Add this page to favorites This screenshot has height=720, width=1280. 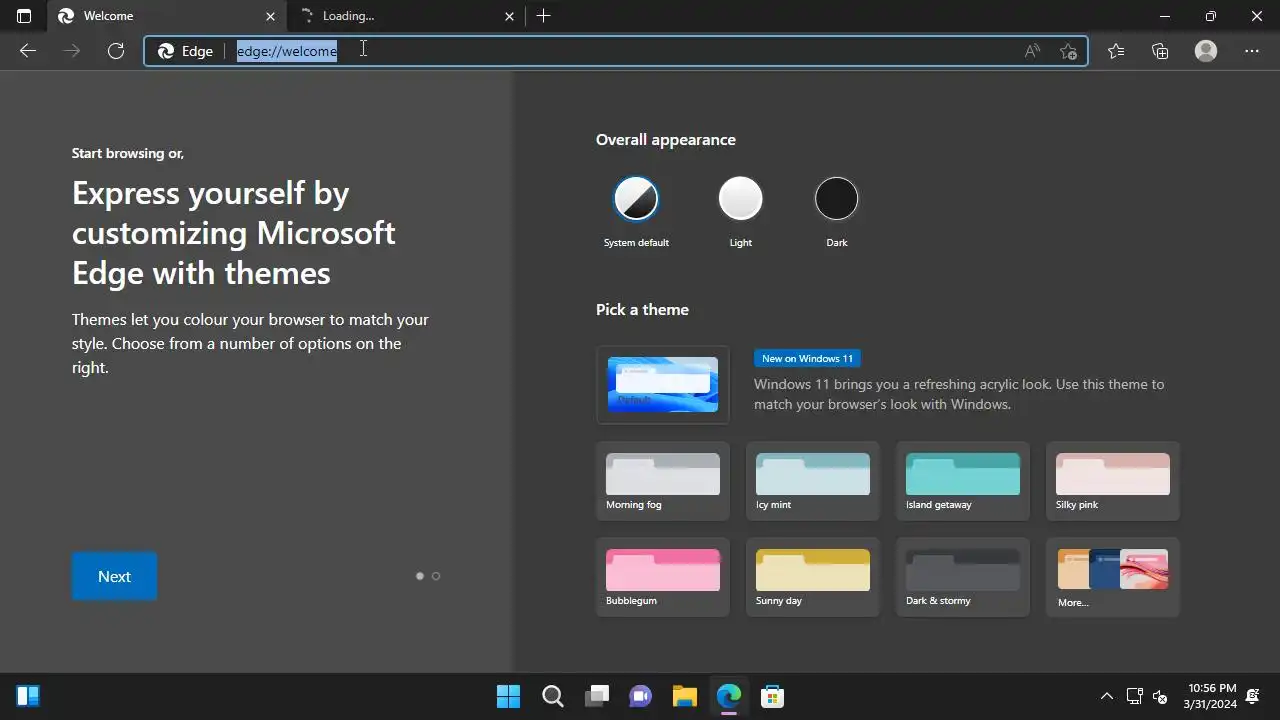point(1068,51)
